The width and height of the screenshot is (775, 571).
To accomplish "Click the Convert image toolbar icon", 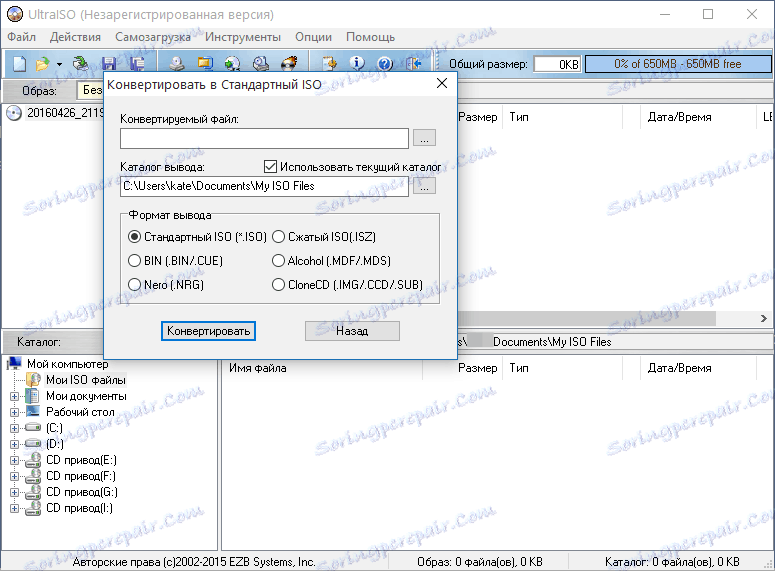I will [232, 64].
